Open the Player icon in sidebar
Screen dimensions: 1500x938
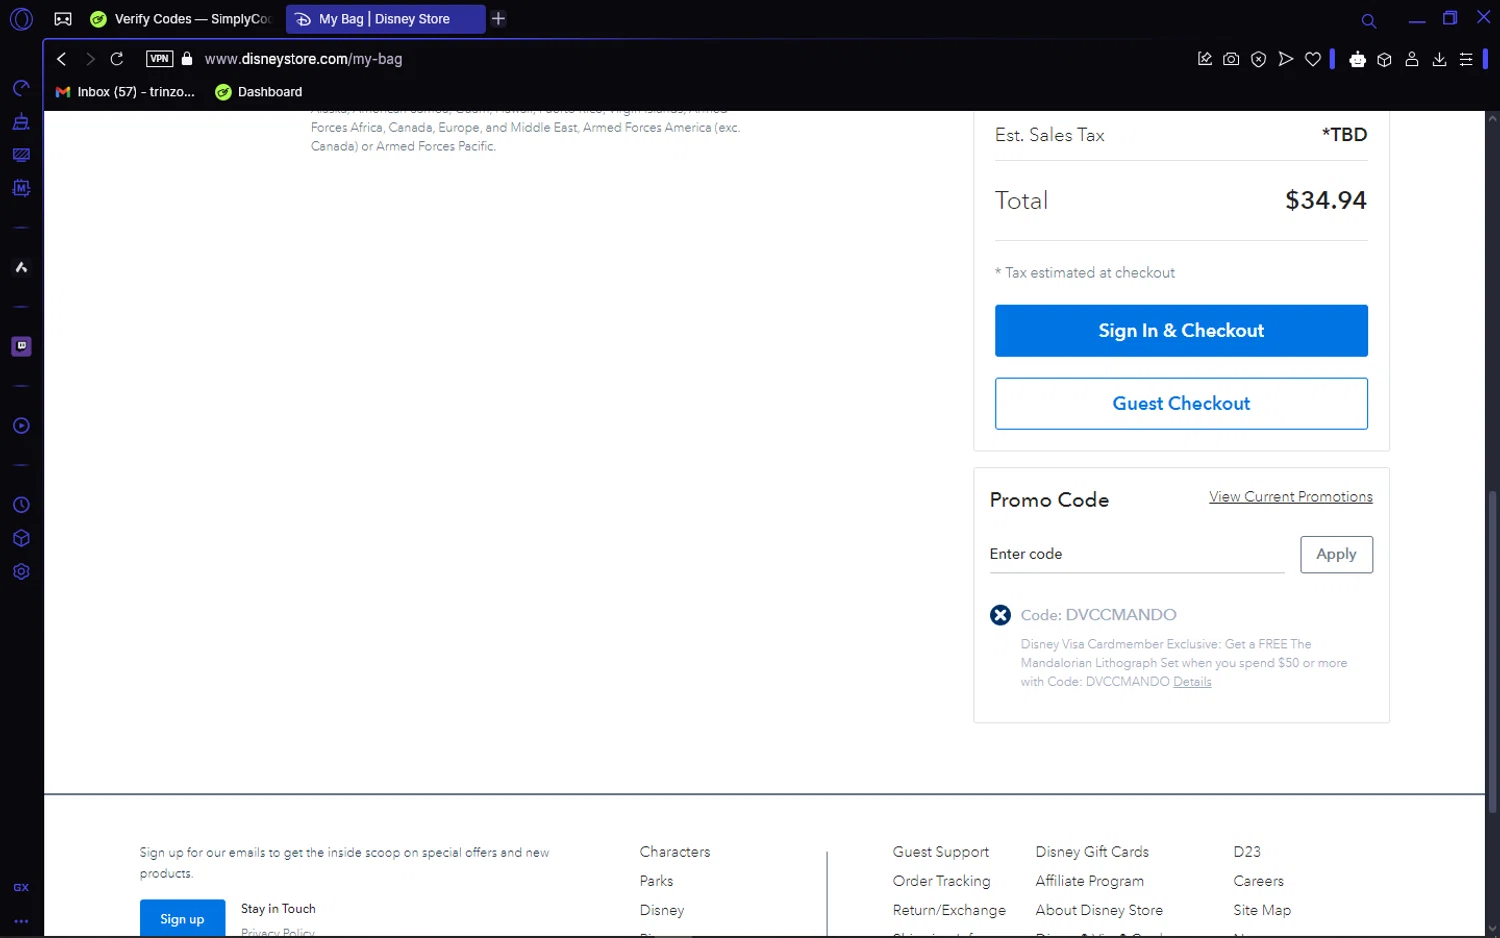tap(21, 426)
